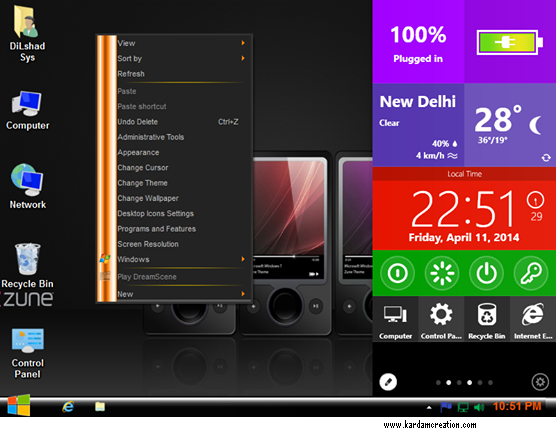Select the fourth page indicator dot
Screen dimensions: 557x434
click(470, 383)
